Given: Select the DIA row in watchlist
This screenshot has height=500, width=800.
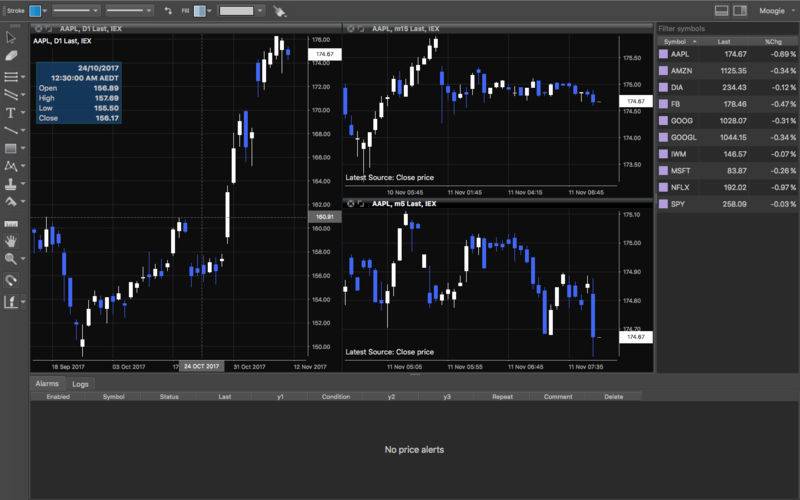Looking at the screenshot, I should click(728, 87).
